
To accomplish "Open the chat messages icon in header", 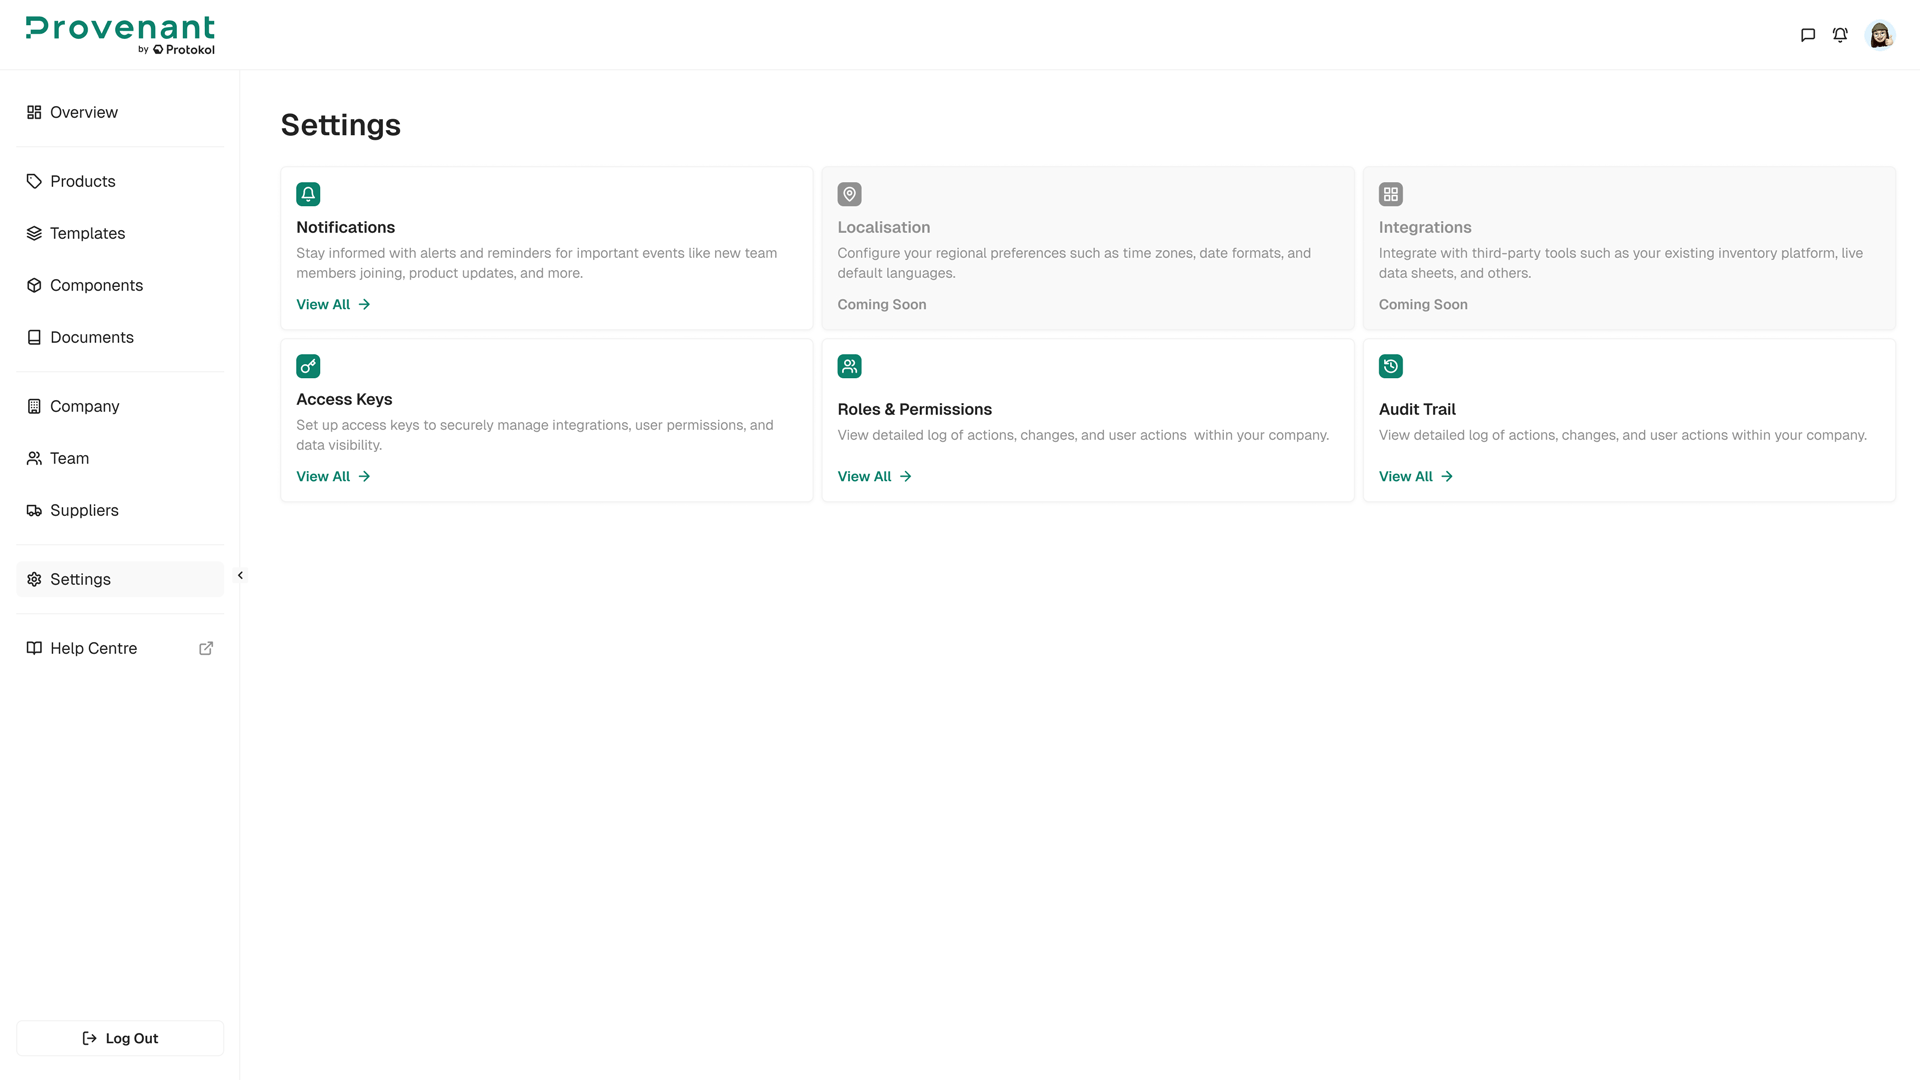I will [1807, 35].
